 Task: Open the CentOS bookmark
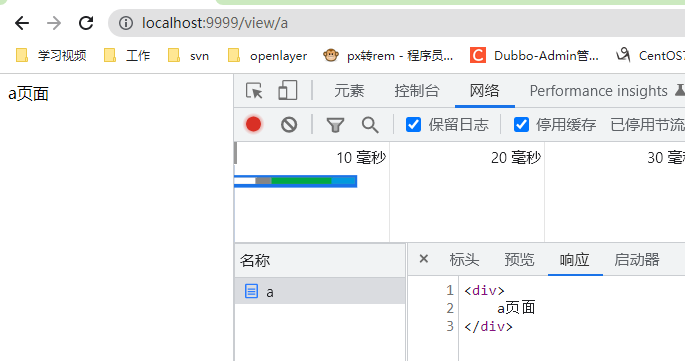[x=650, y=56]
